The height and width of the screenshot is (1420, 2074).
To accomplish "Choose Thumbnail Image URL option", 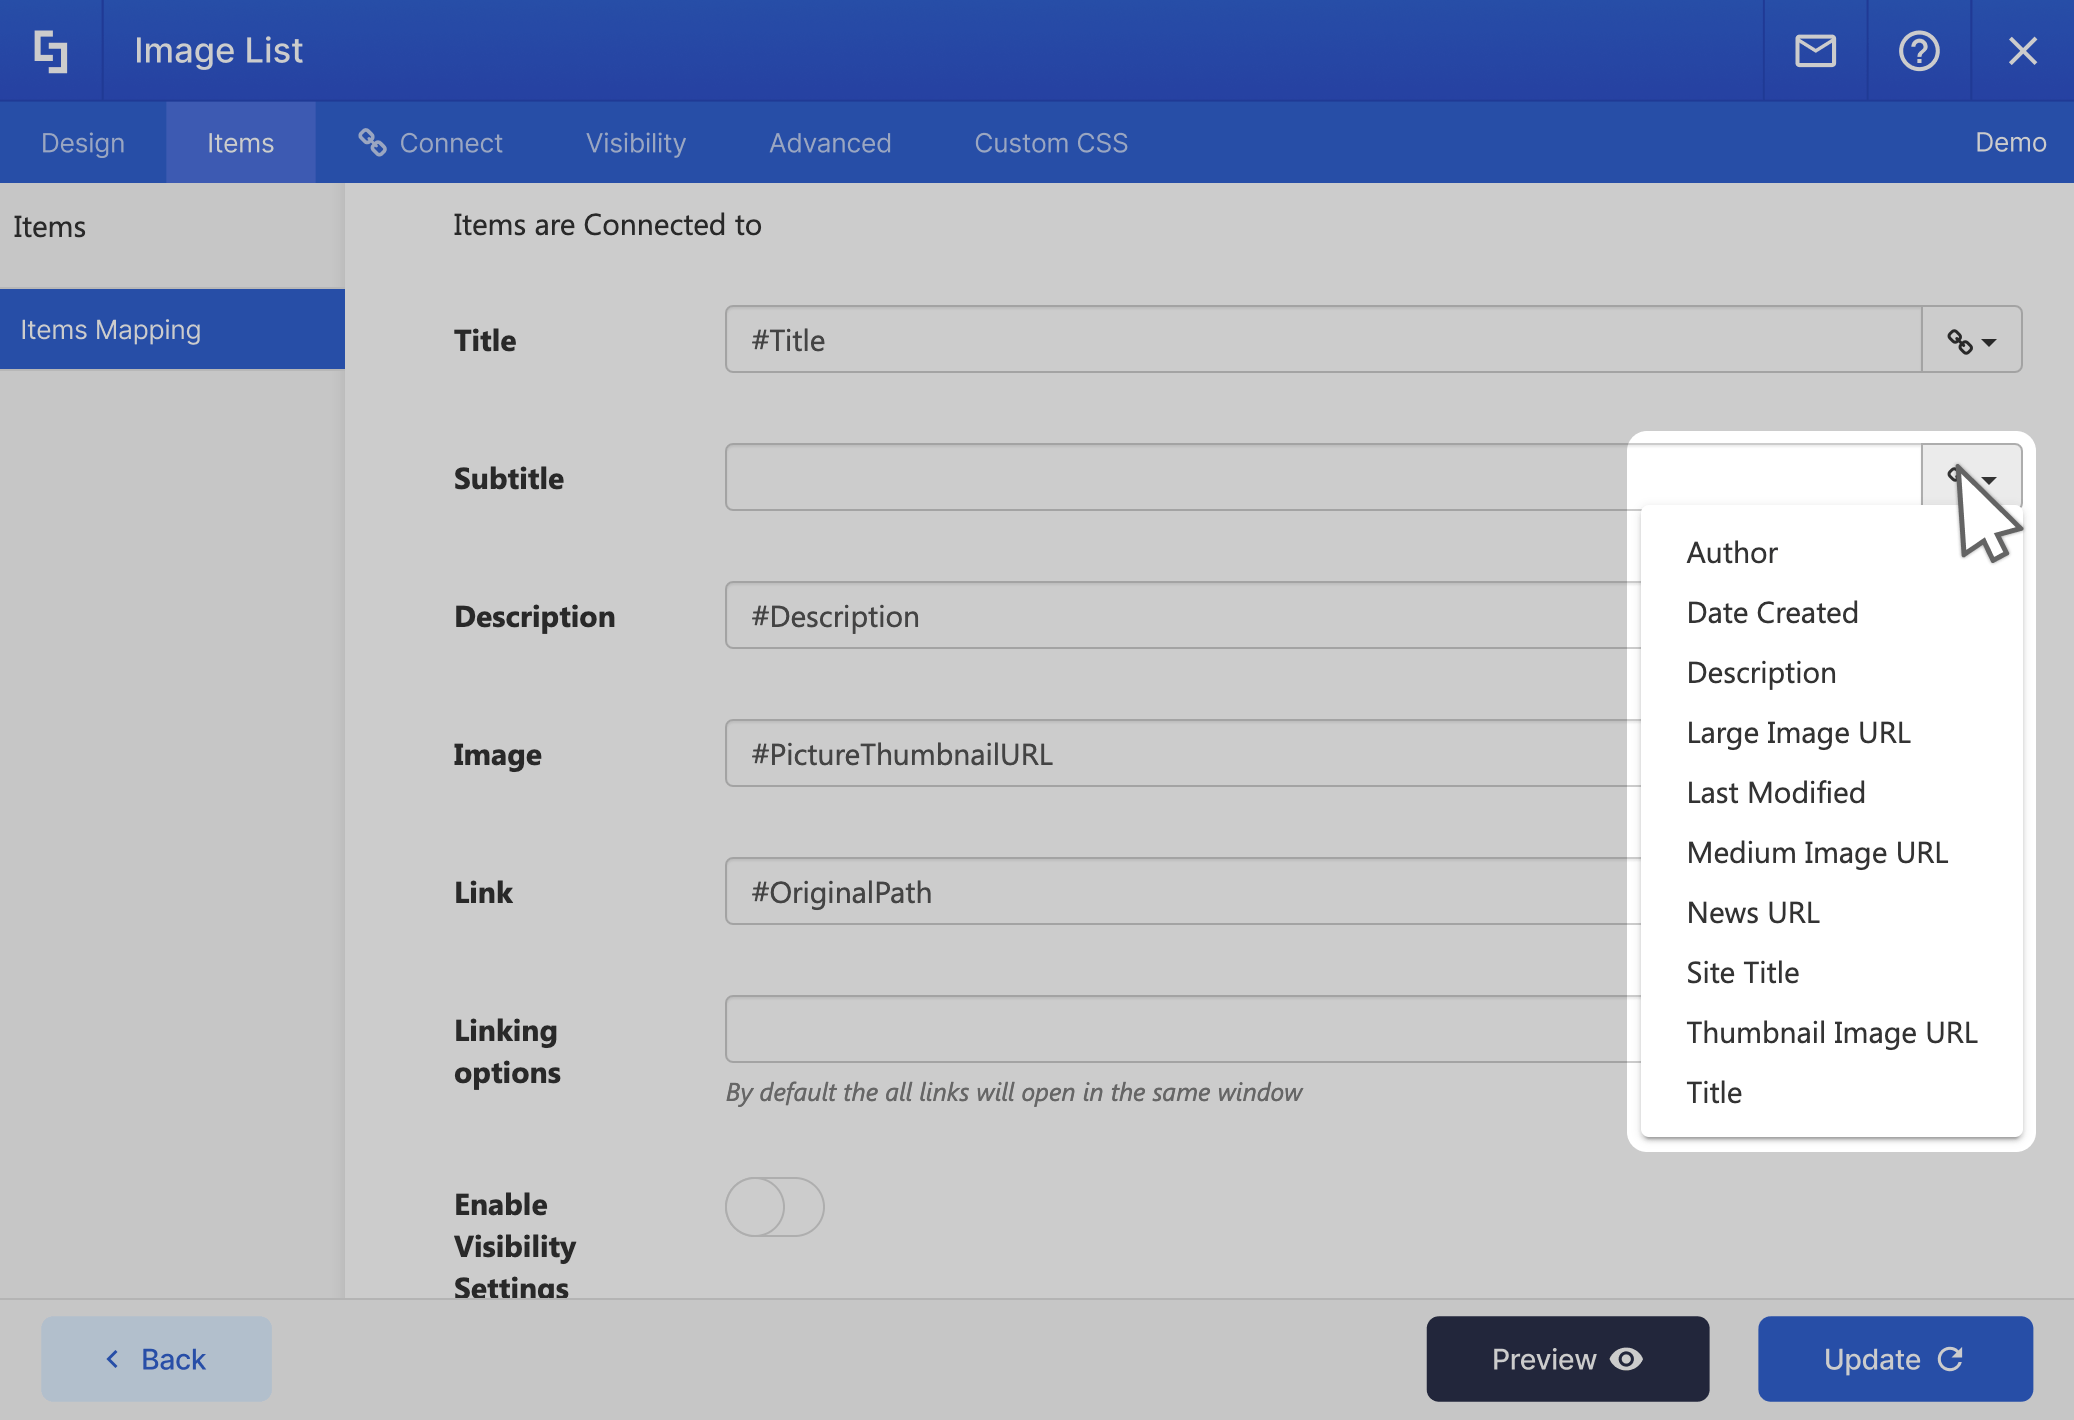I will click(x=1831, y=1033).
